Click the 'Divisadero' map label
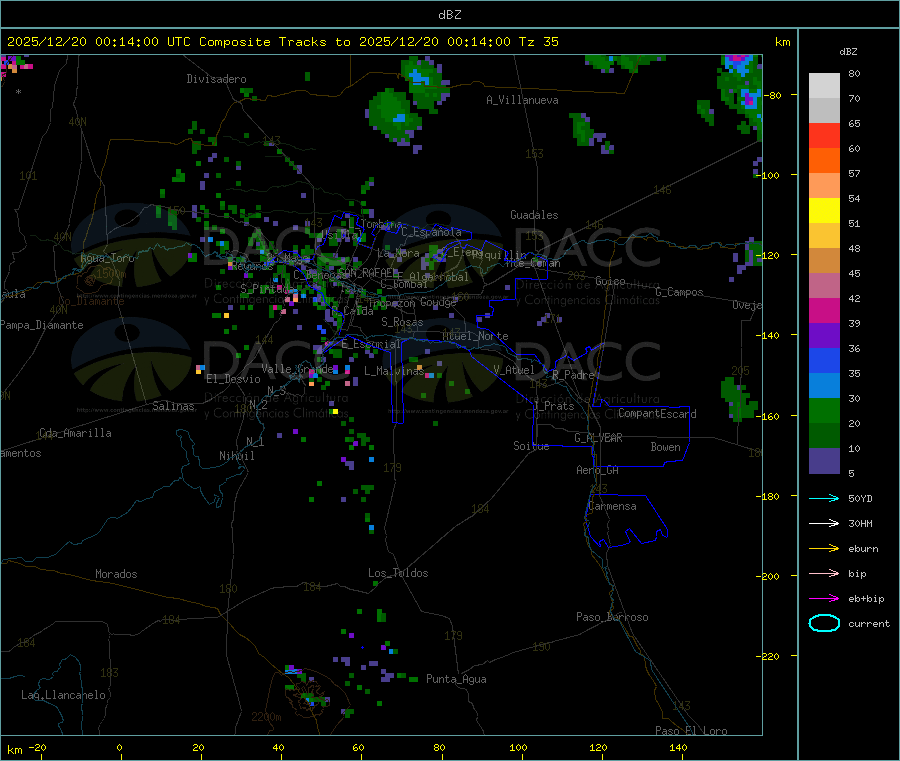This screenshot has height=761, width=900. (216, 79)
